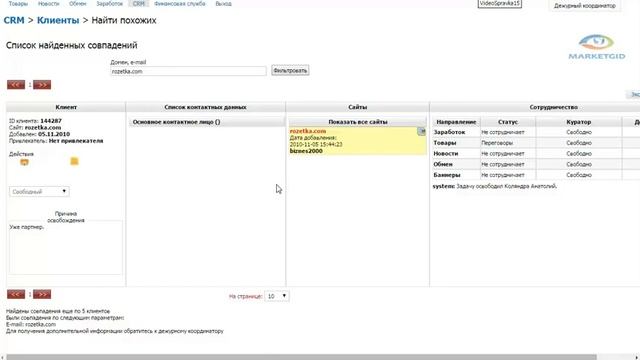Viewport: 640px width, 360px height.
Task: Go to previous page using bottom << button
Action: coord(16,294)
